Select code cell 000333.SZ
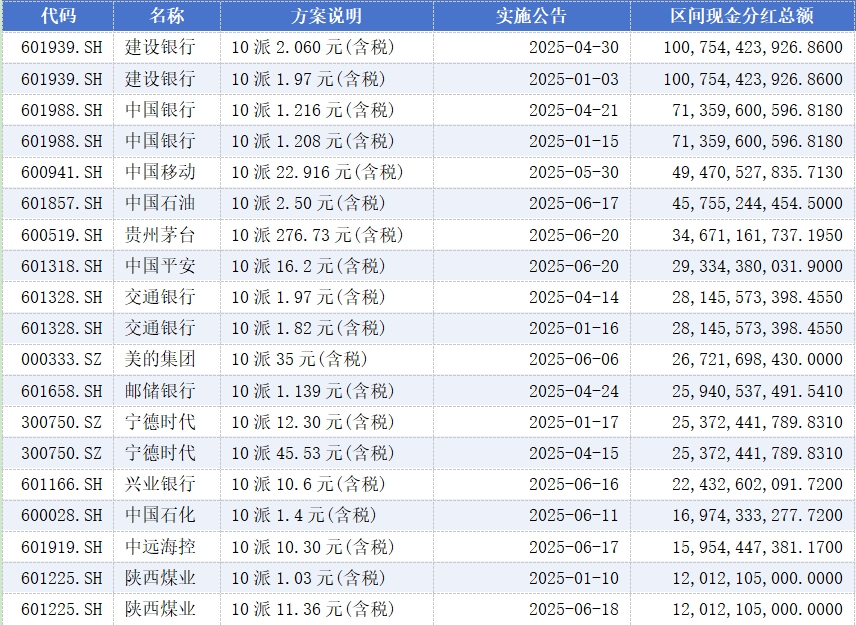 tap(58, 360)
